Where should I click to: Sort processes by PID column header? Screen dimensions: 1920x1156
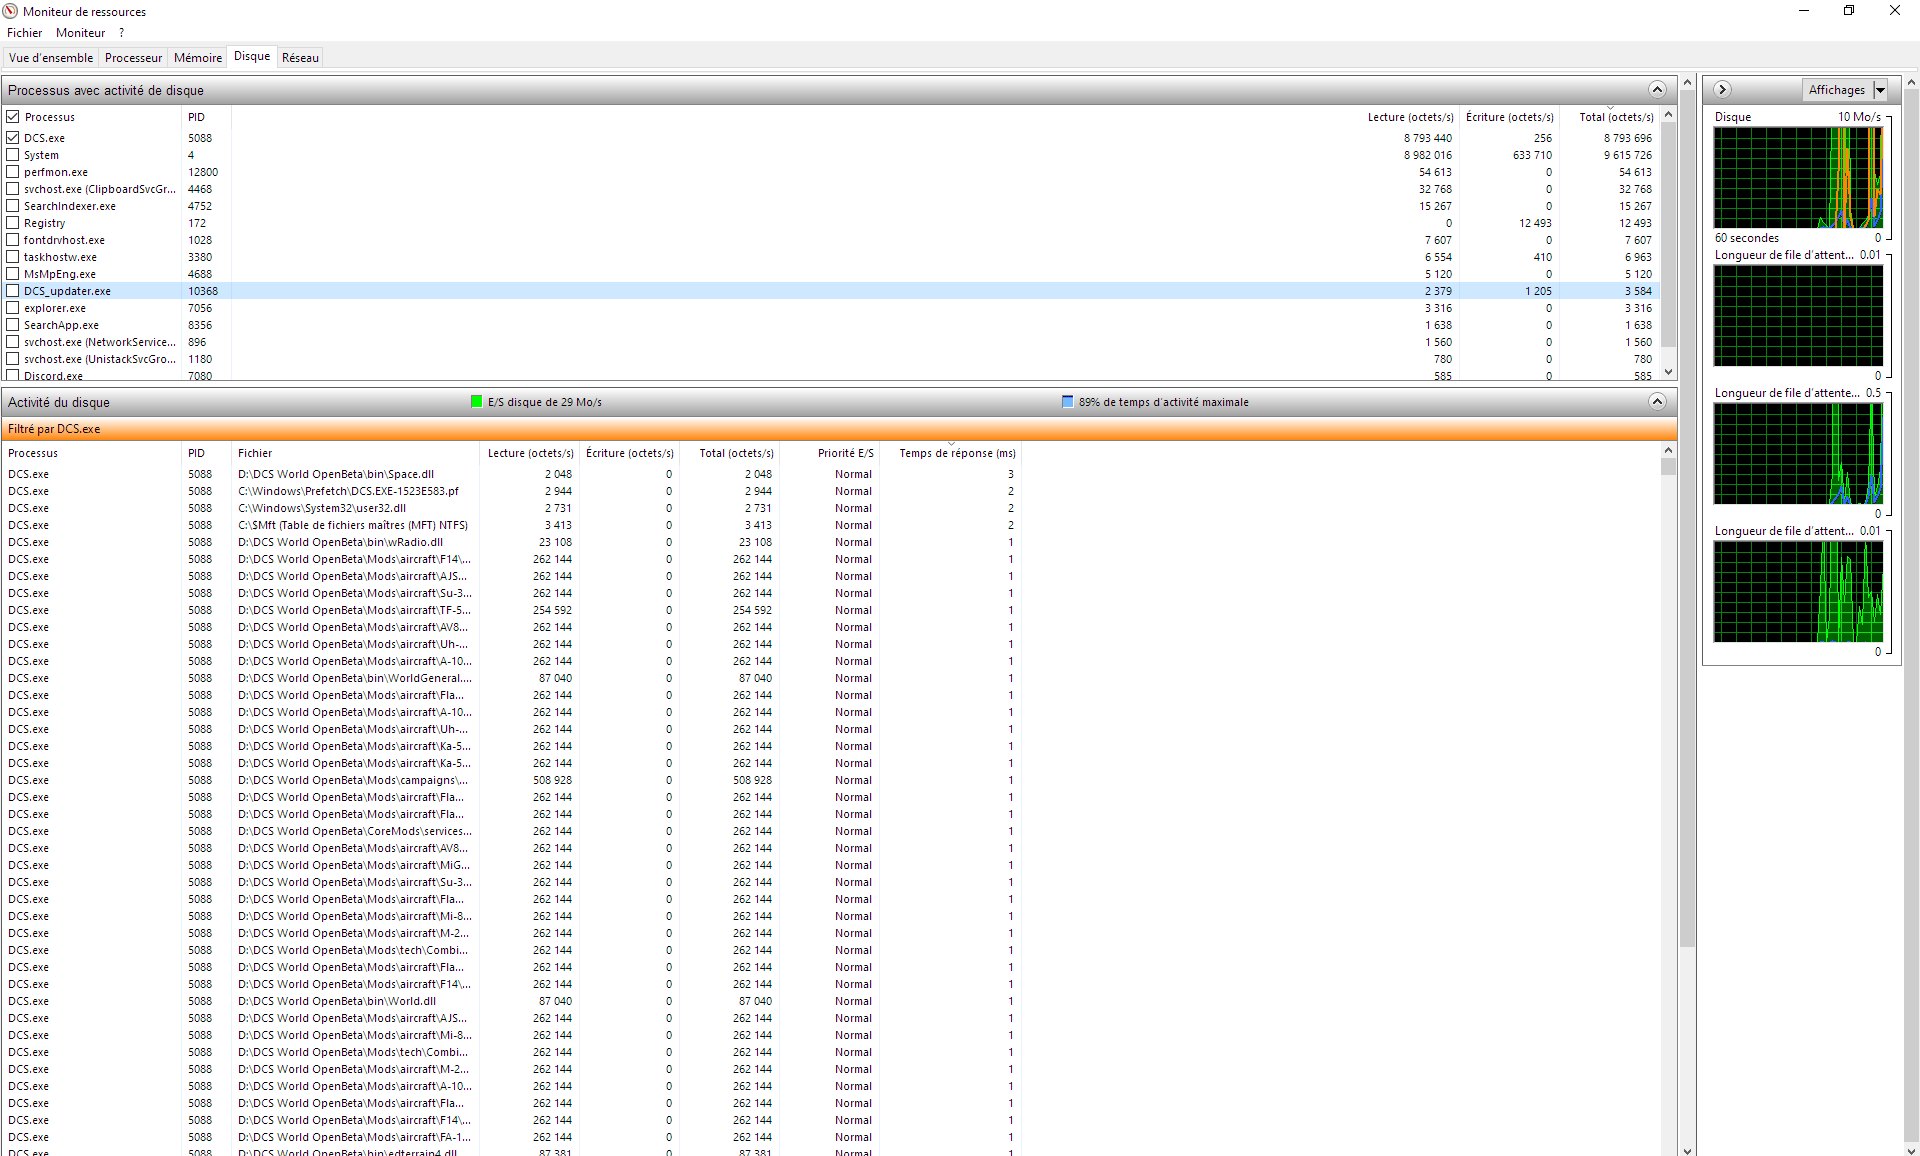[206, 117]
